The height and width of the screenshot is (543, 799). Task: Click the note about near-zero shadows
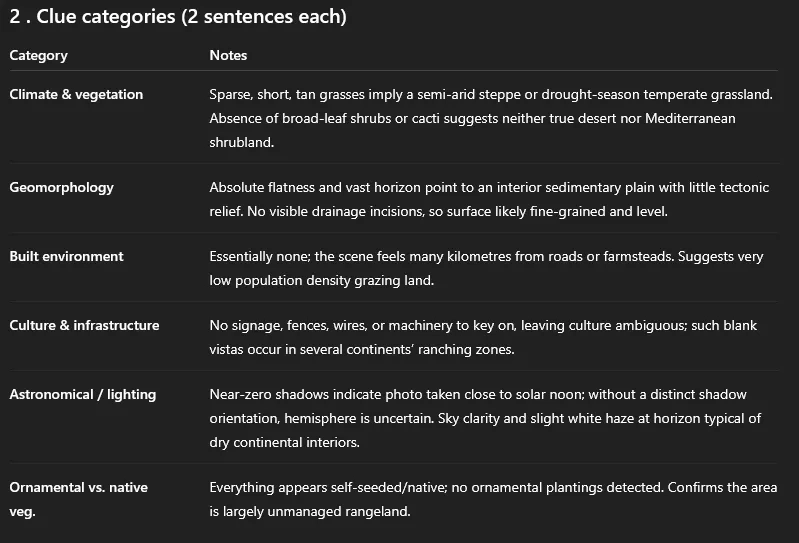point(485,418)
